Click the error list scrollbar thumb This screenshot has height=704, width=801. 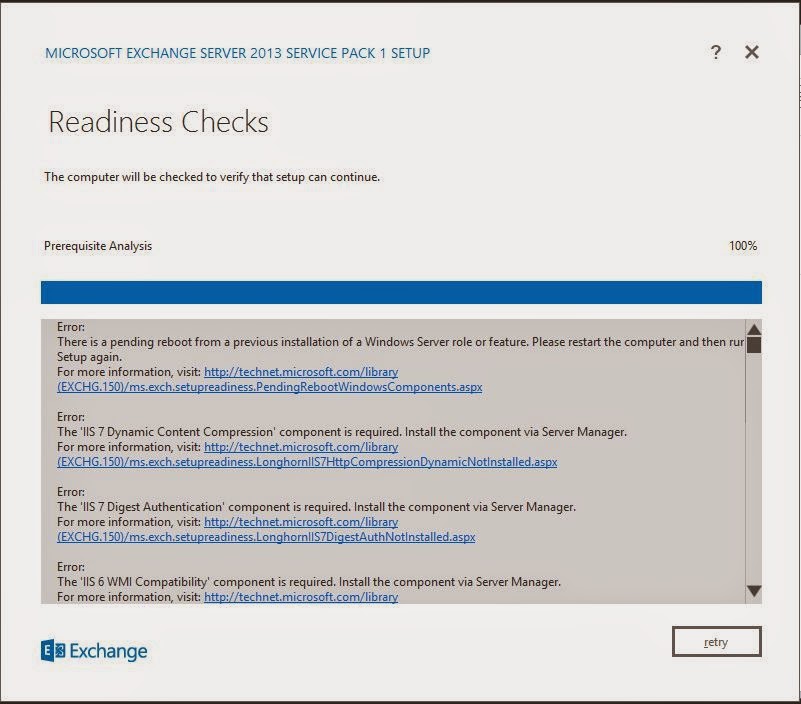tap(753, 345)
